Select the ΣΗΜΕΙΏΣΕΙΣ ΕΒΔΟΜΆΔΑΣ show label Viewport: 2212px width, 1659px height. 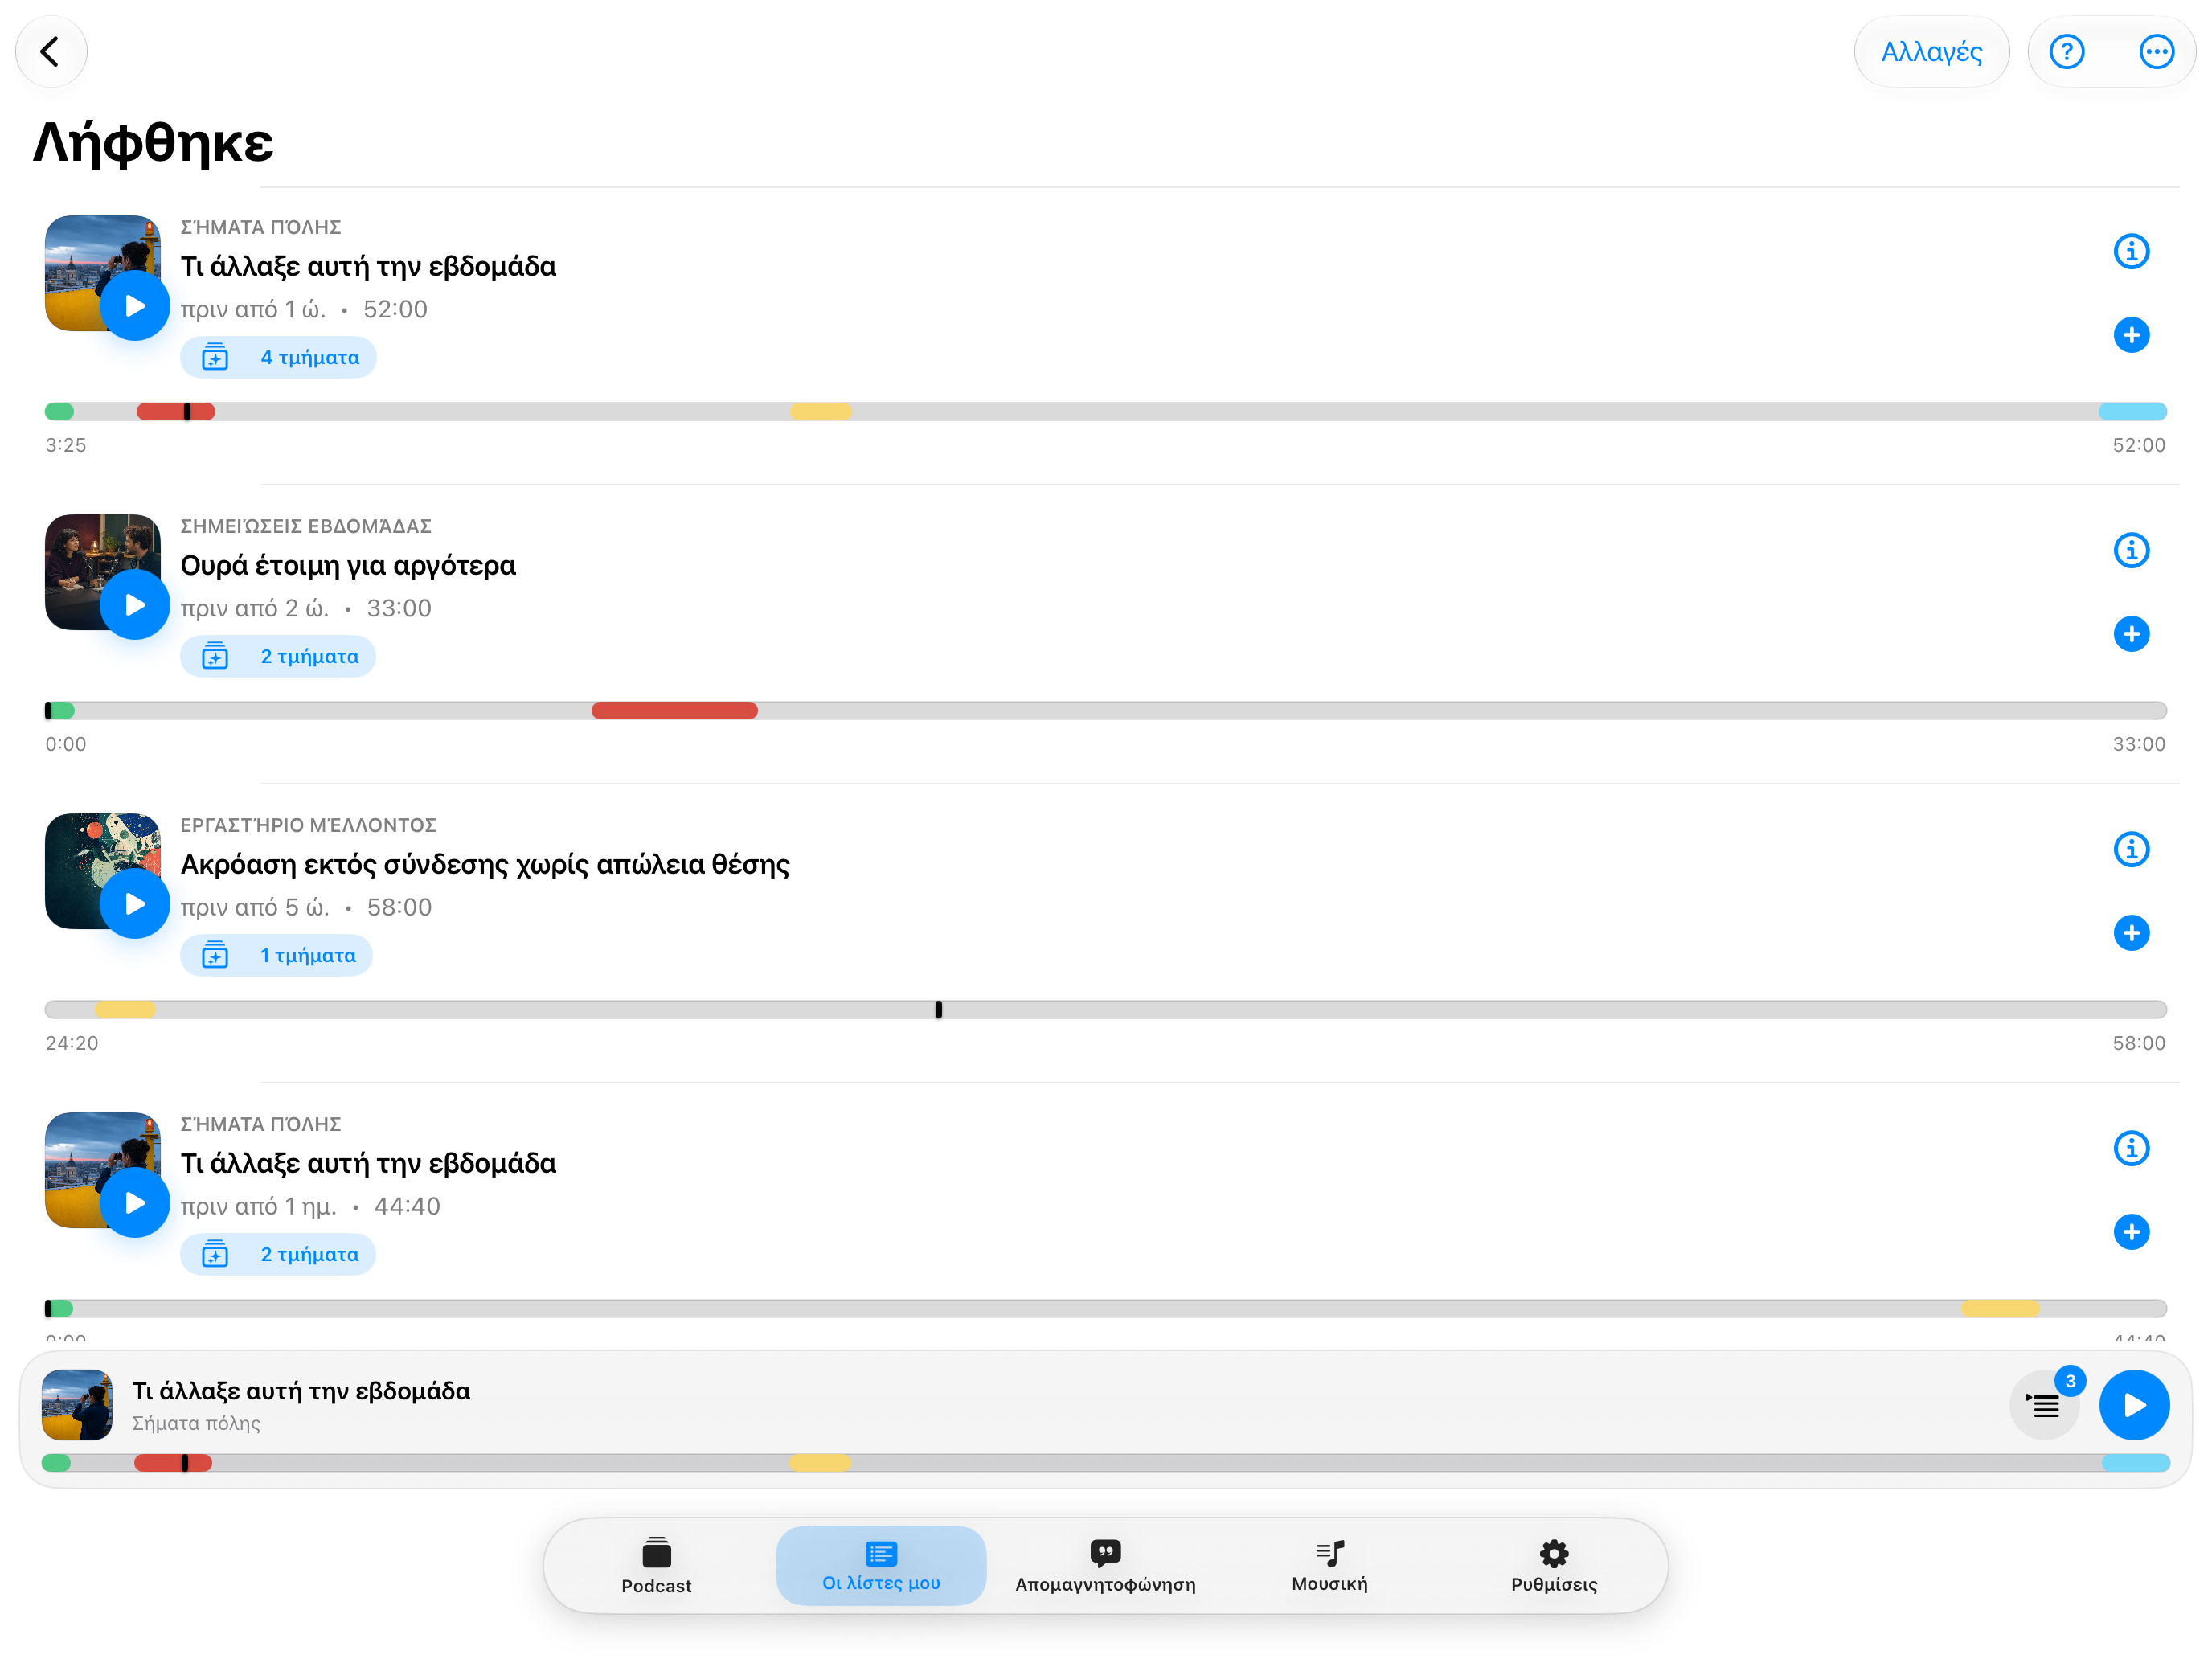tap(306, 526)
